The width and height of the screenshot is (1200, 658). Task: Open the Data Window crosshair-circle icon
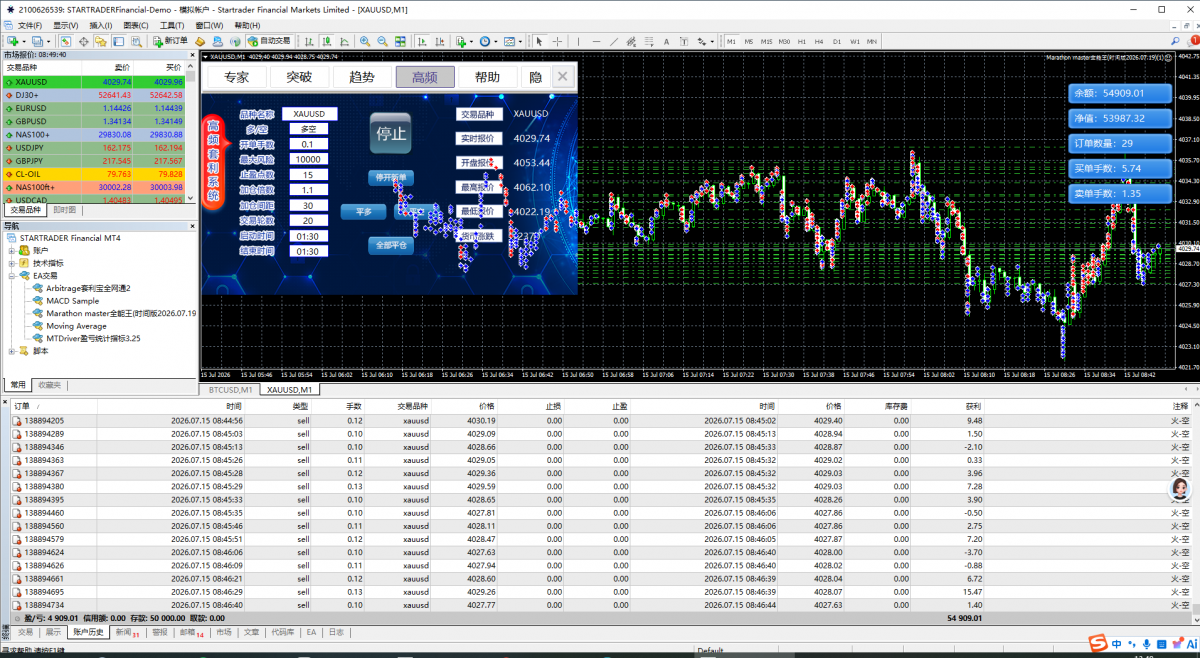point(83,41)
